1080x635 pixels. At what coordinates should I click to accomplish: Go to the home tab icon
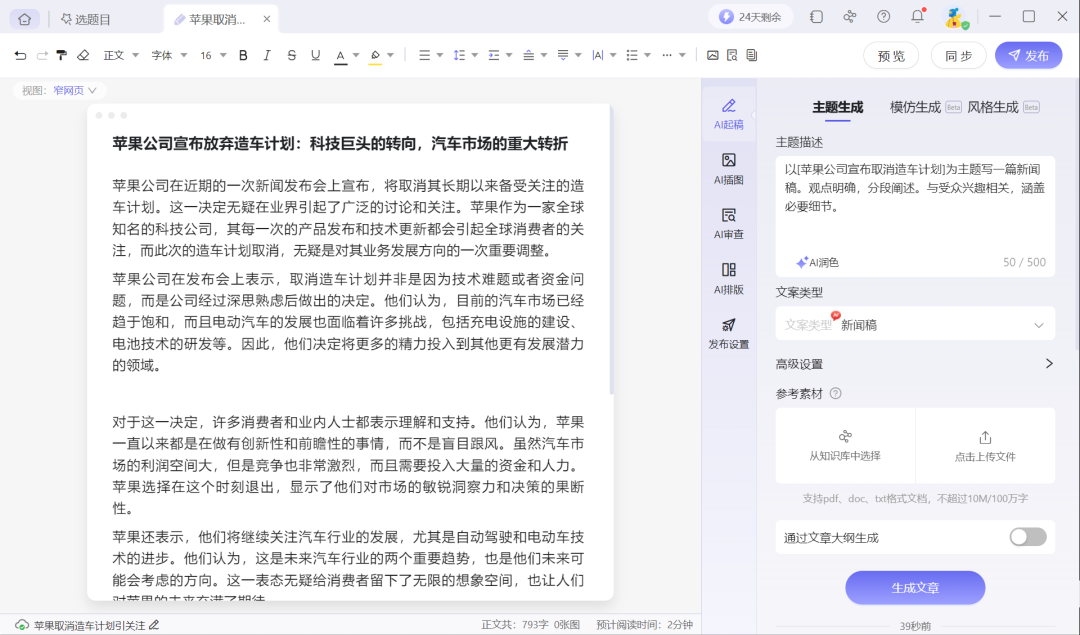[25, 19]
